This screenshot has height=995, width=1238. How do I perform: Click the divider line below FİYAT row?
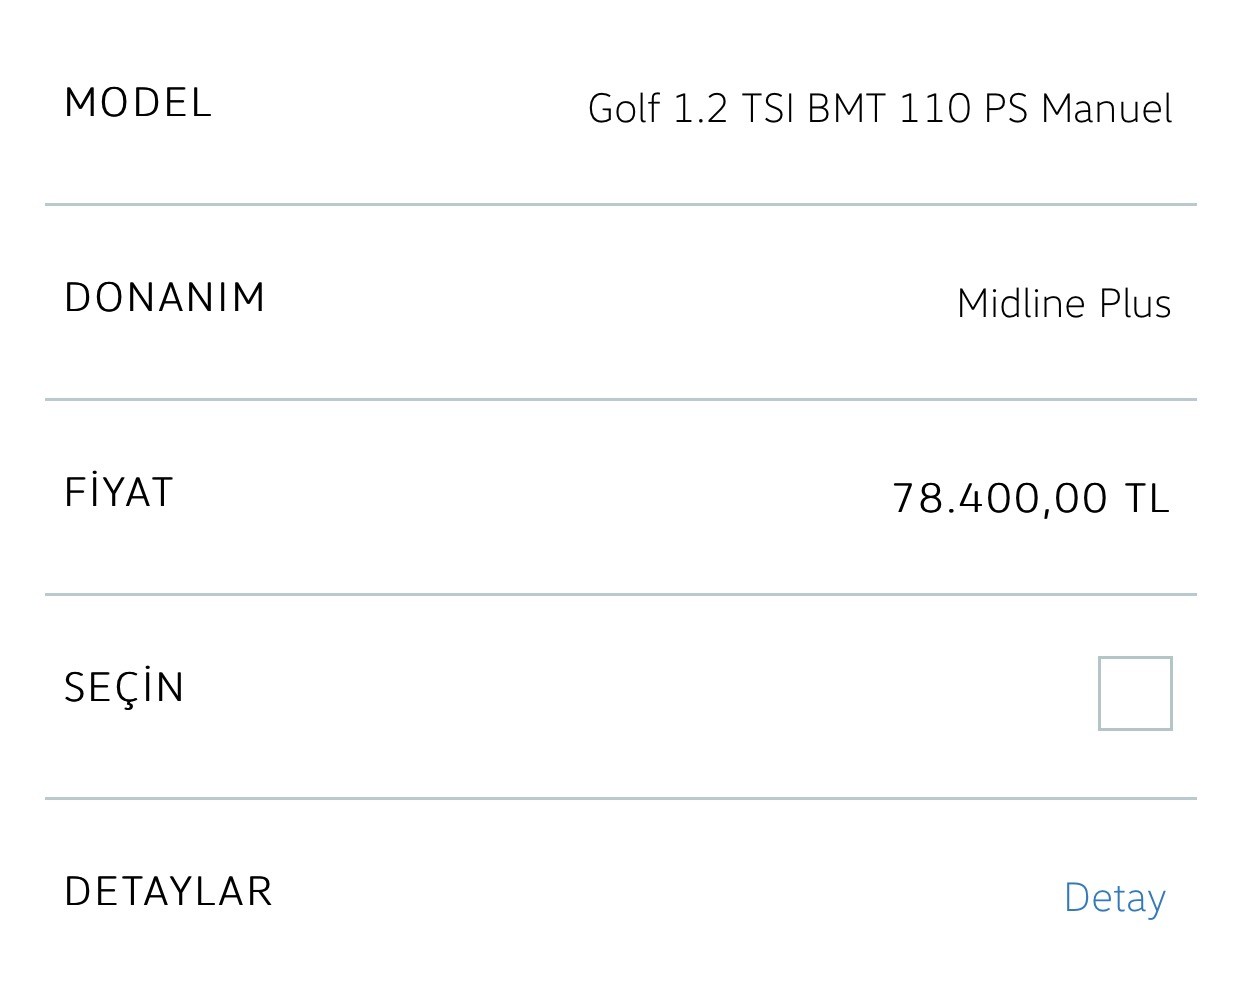620,594
